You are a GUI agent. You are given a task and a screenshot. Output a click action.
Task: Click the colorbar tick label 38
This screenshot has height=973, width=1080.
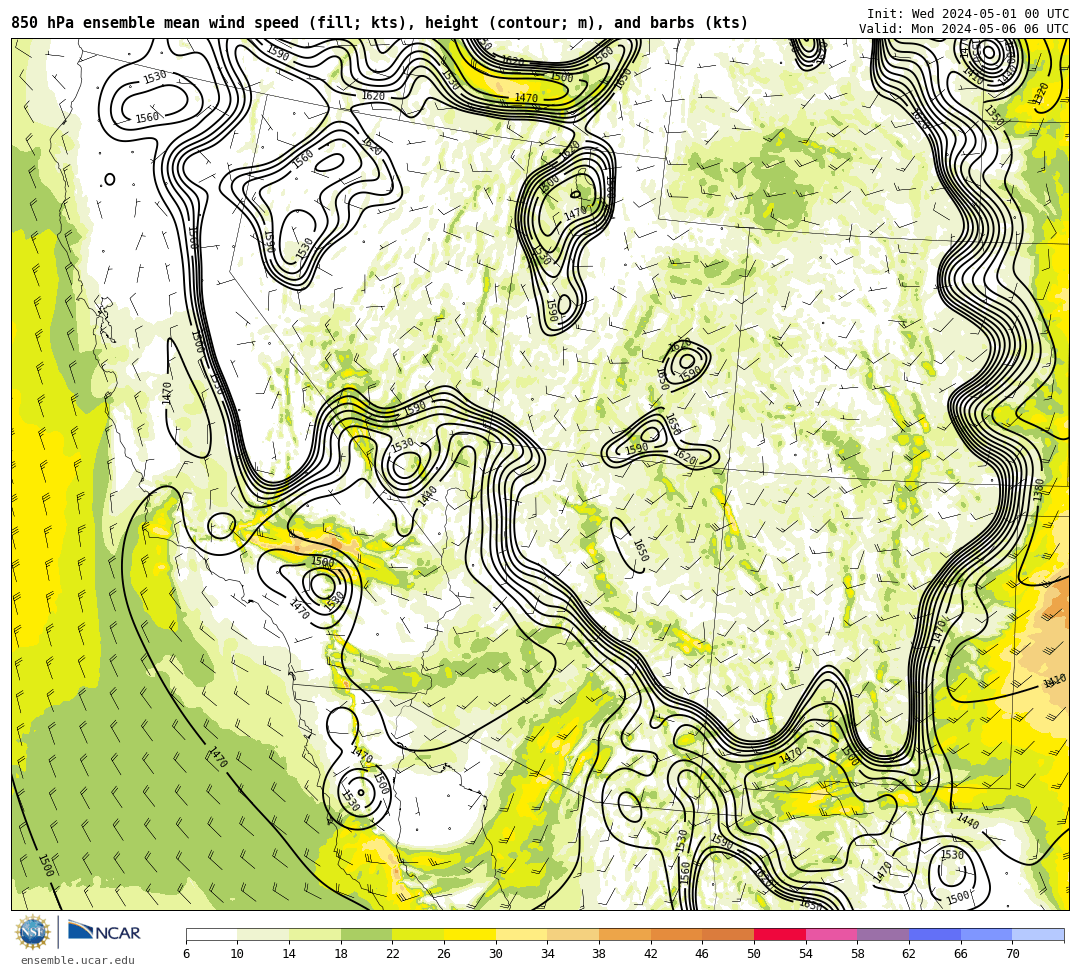599,954
